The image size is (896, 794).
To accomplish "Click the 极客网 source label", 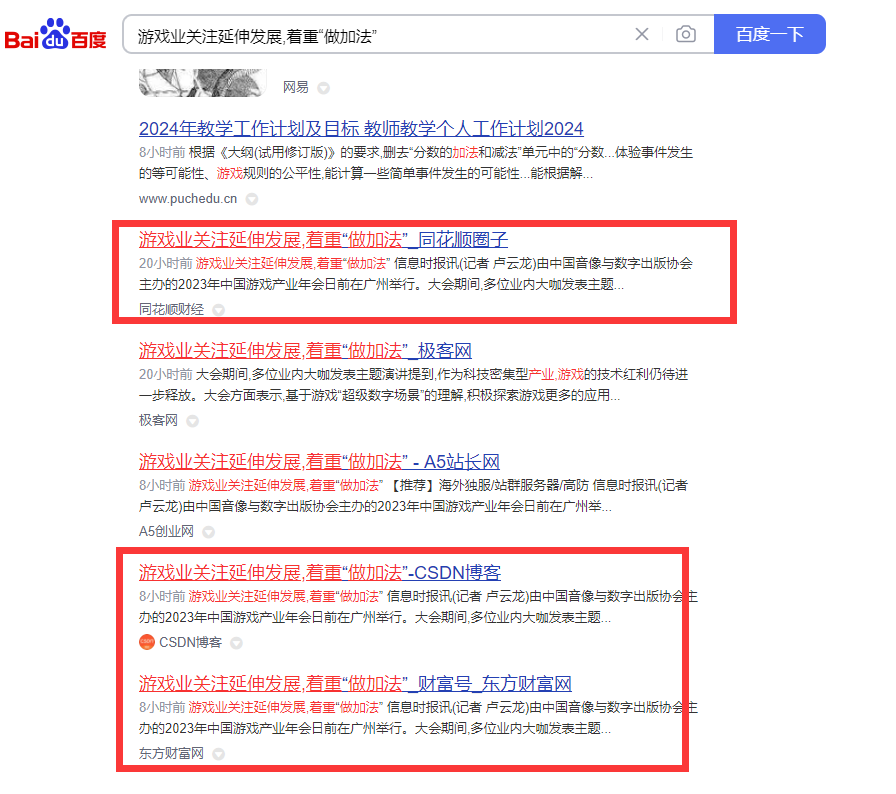I will 158,420.
